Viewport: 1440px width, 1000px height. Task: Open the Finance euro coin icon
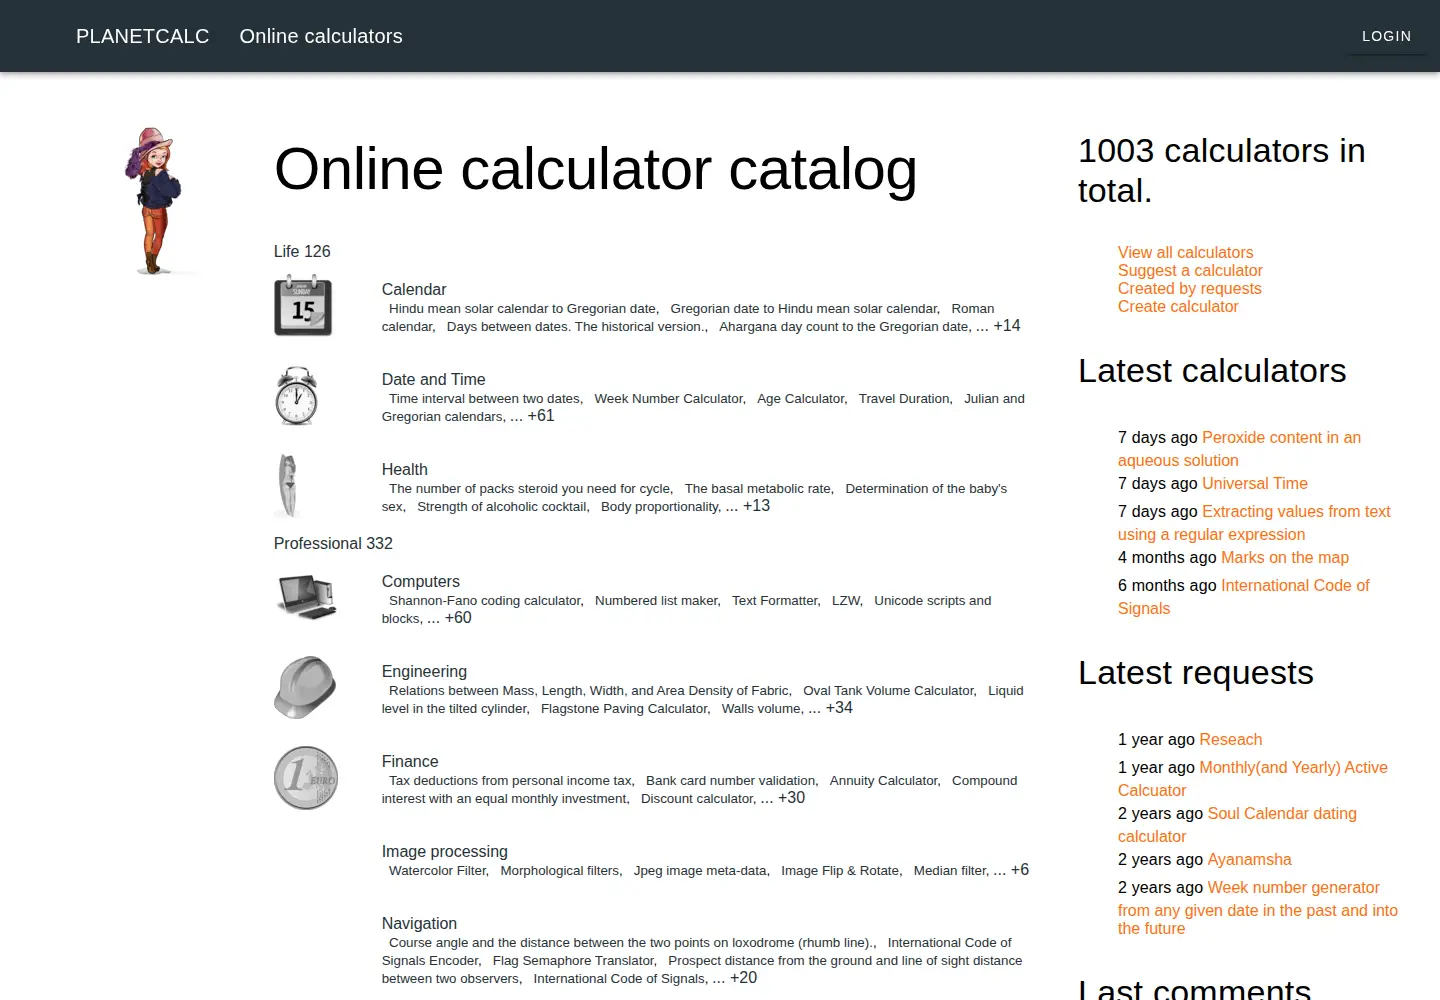click(x=306, y=778)
